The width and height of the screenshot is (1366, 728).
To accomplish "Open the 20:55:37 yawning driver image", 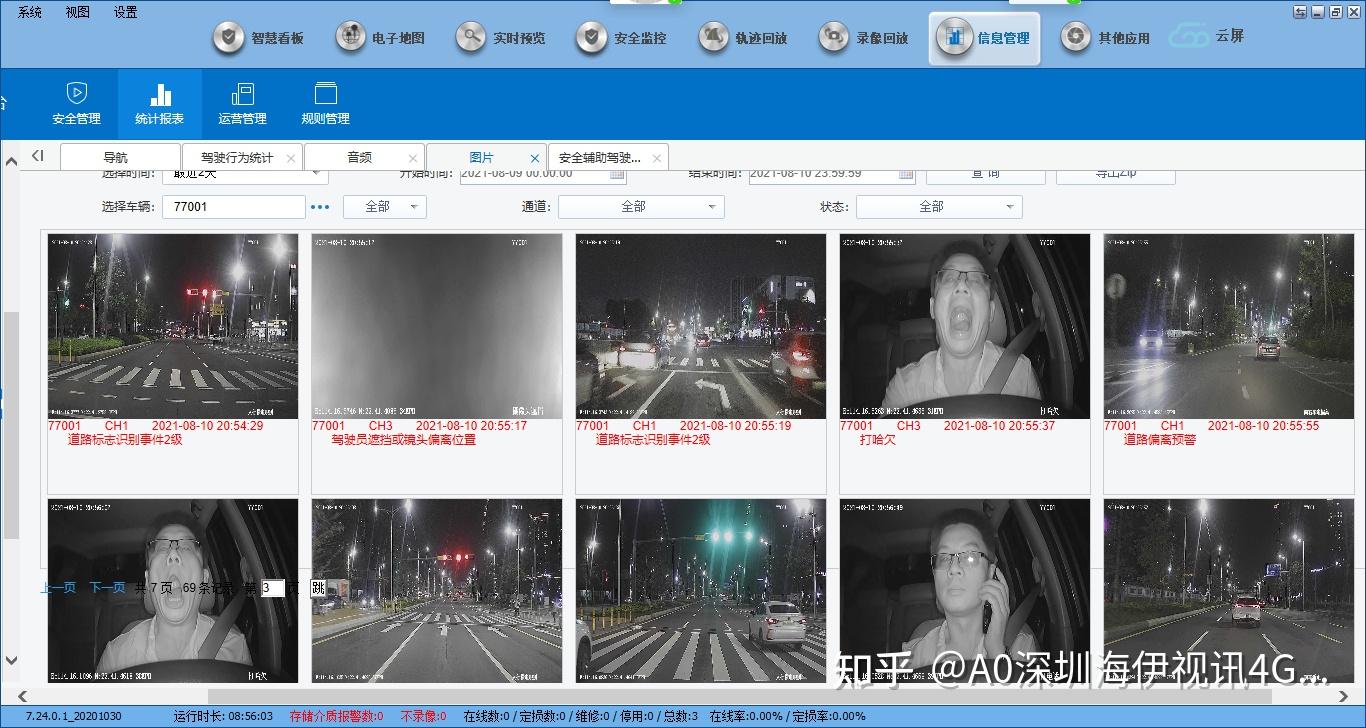I will pos(965,326).
